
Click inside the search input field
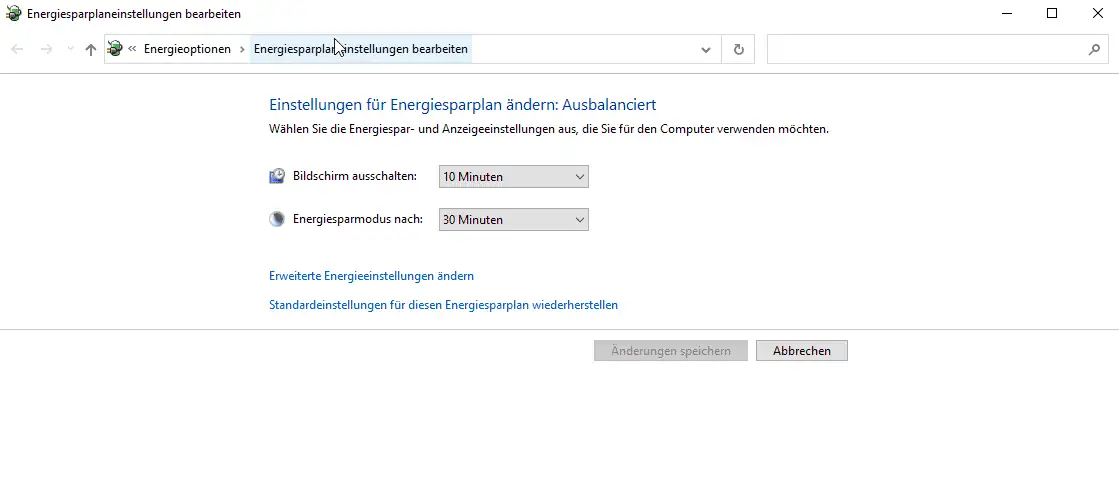(925, 49)
